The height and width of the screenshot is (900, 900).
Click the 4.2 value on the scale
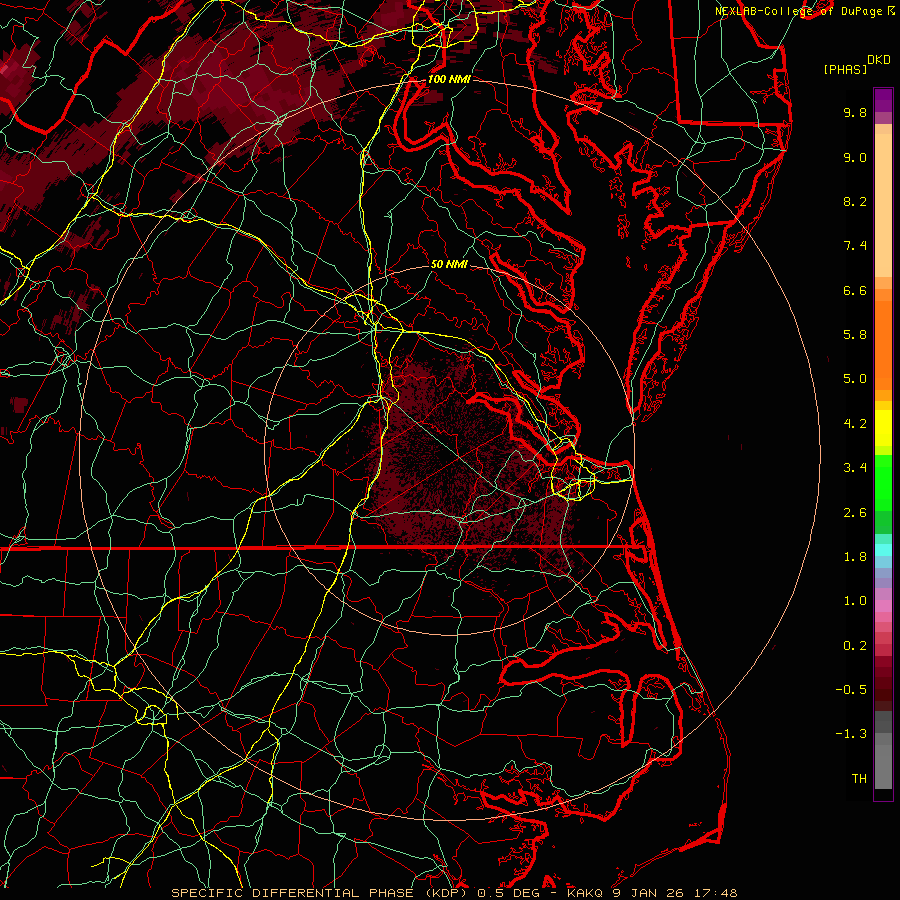point(855,424)
